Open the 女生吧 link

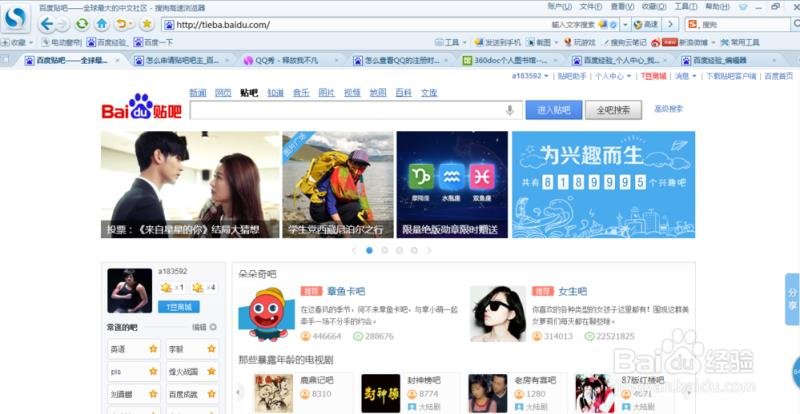[572, 291]
